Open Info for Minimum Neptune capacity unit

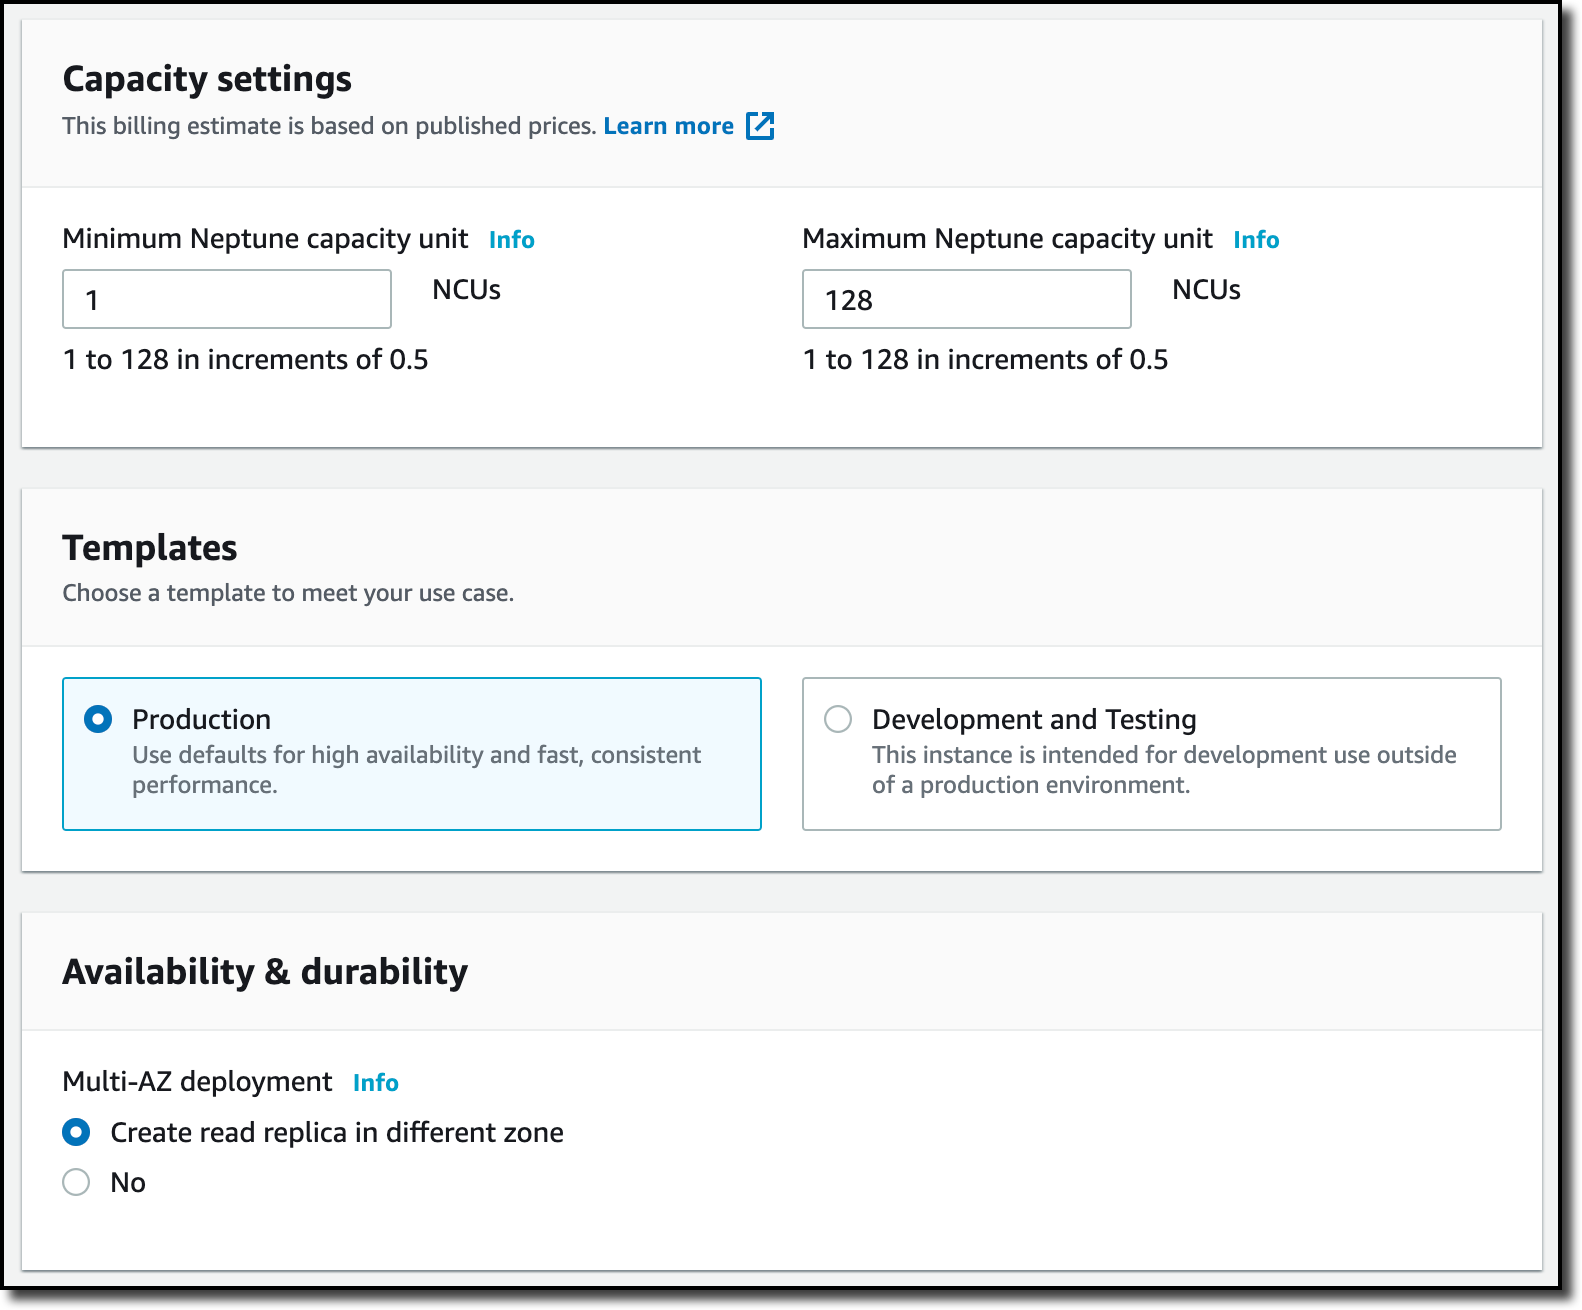click(x=511, y=240)
